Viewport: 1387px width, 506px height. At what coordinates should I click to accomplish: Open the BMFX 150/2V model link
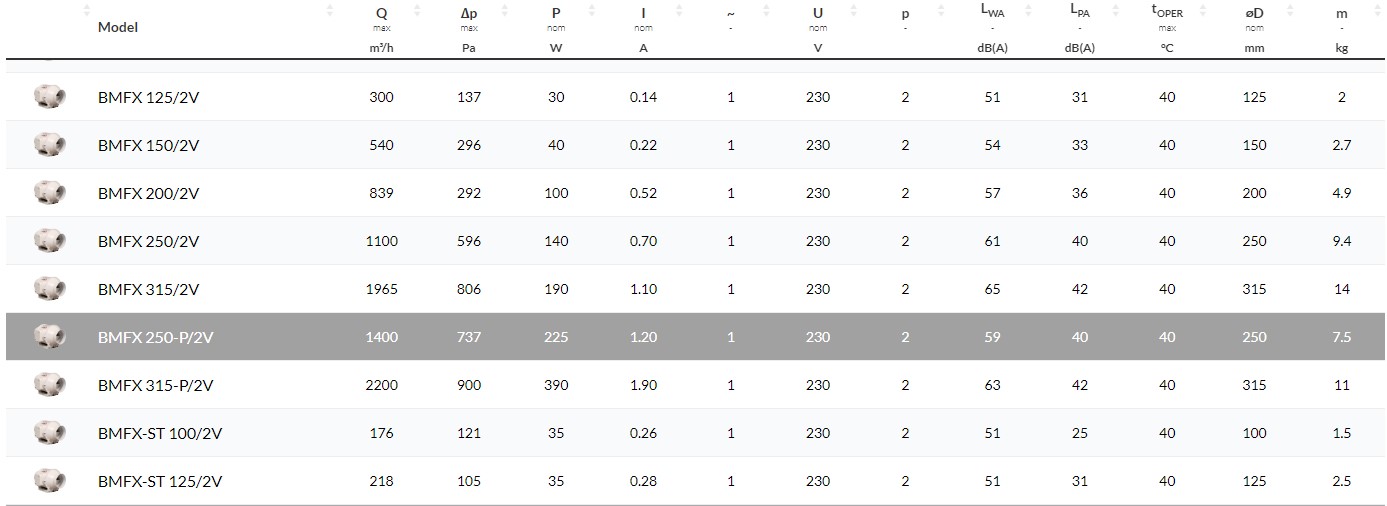click(148, 145)
